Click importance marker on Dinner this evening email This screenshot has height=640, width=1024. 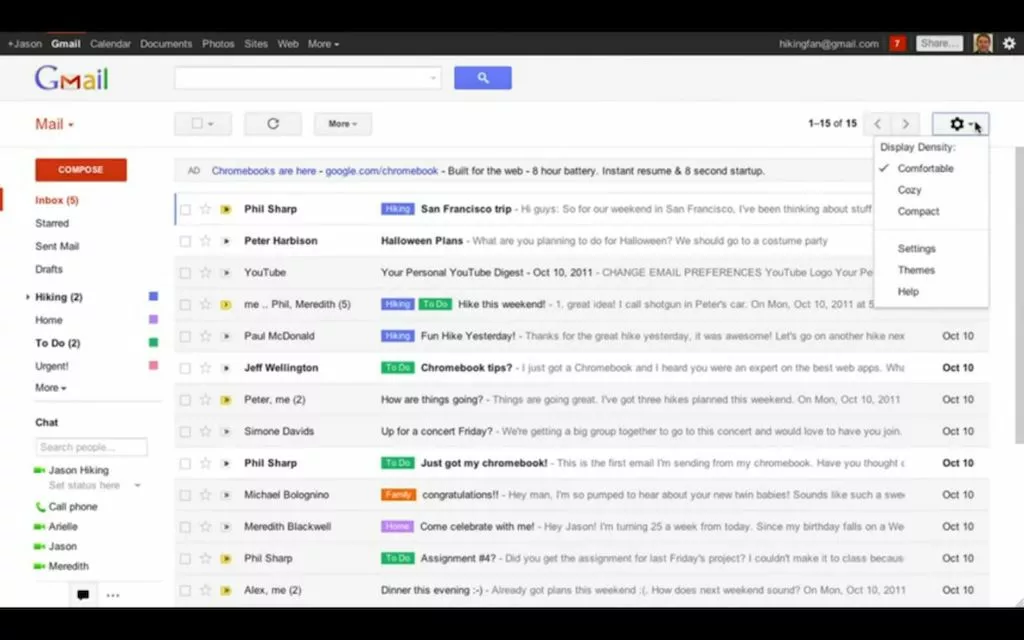226,590
